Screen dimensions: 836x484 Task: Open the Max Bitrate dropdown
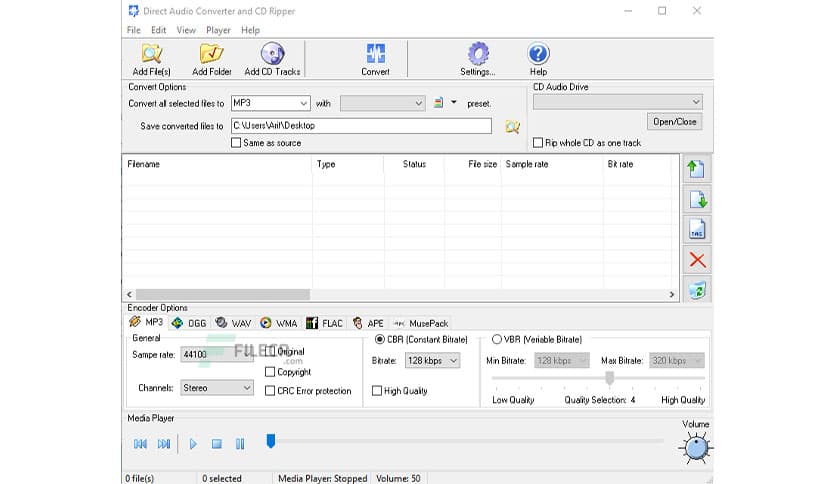677,361
